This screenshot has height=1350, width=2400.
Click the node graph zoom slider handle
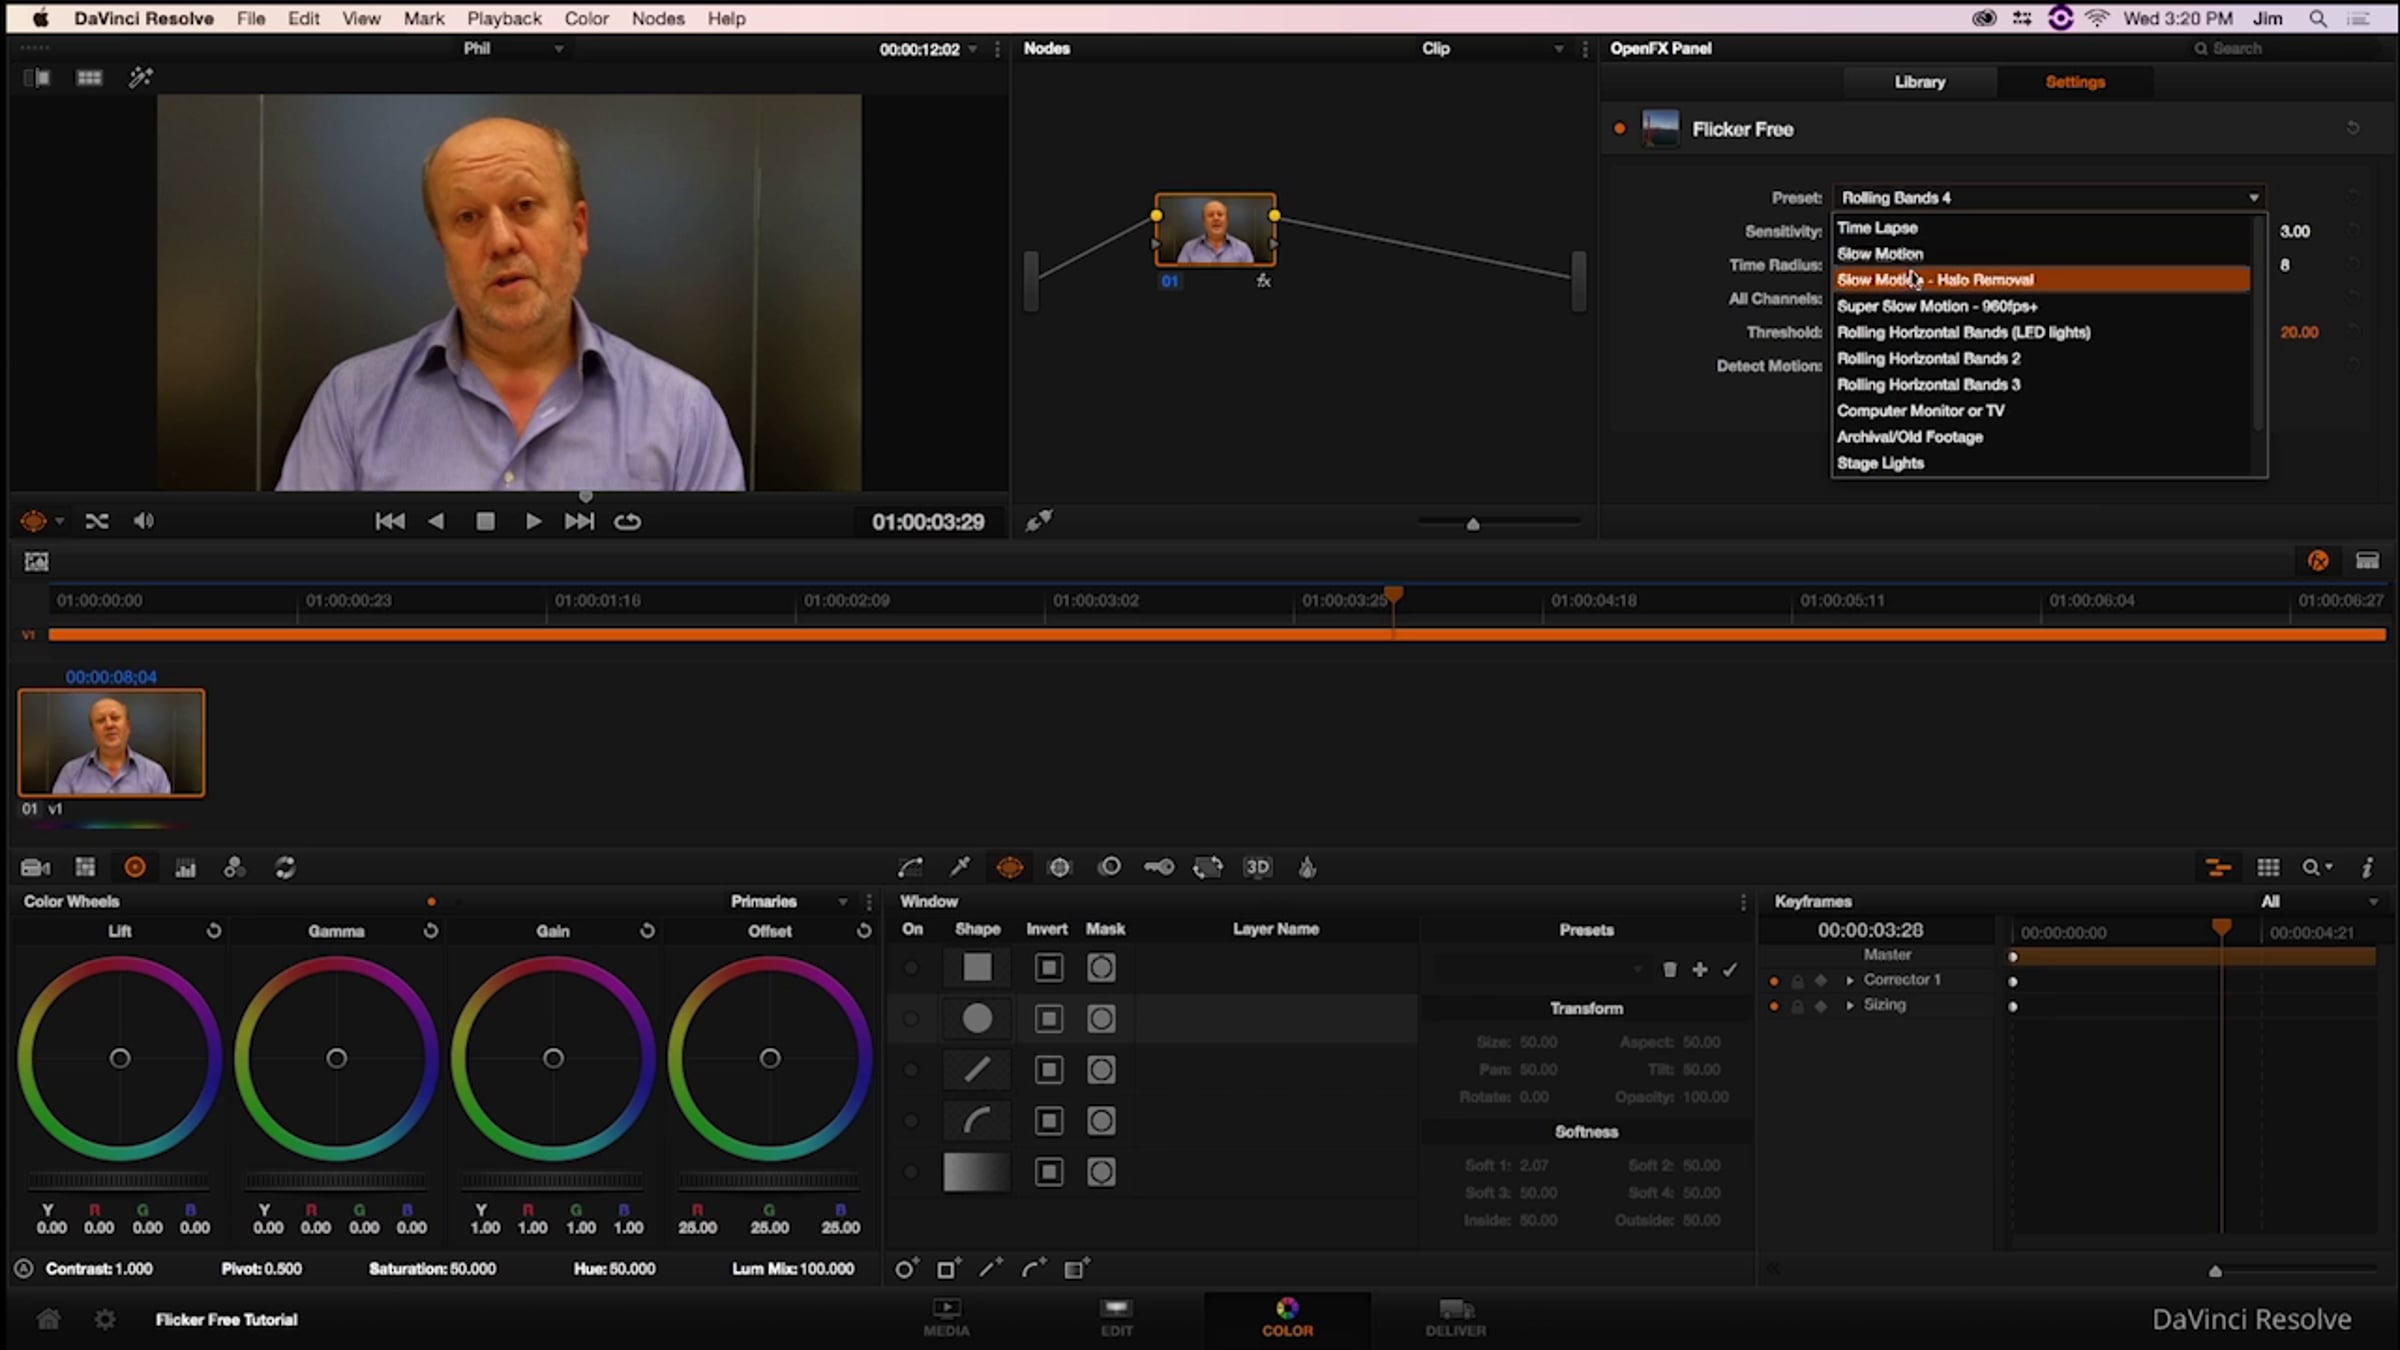1473,524
